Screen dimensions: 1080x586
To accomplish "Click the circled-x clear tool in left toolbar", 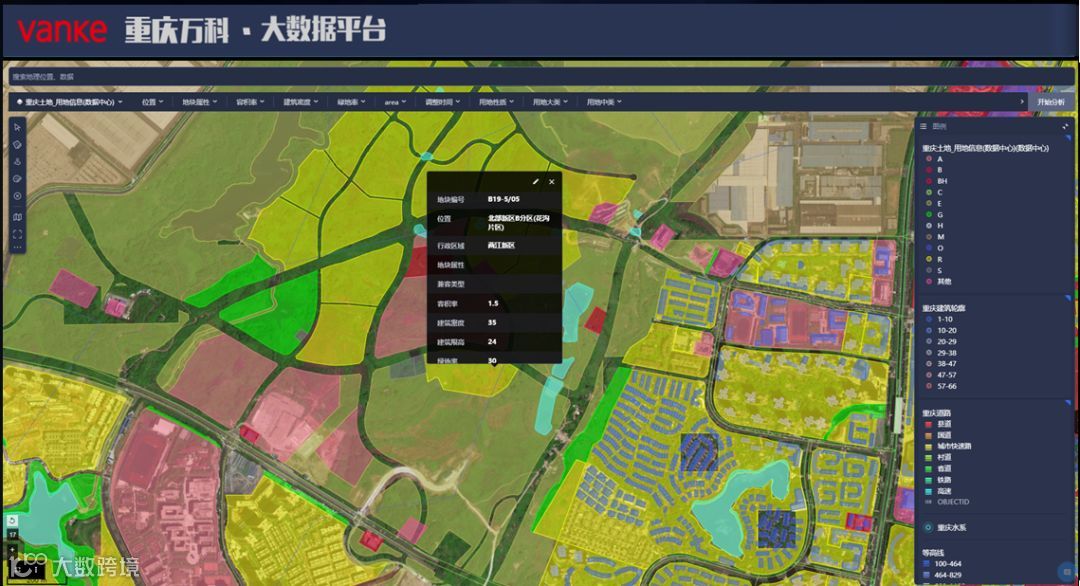I will (17, 196).
